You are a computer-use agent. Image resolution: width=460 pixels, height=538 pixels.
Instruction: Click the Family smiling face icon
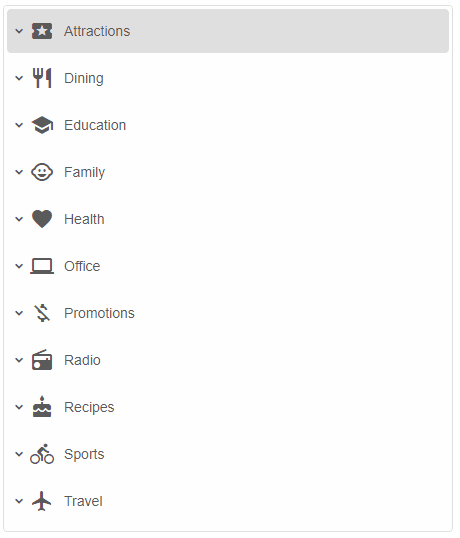click(42, 172)
